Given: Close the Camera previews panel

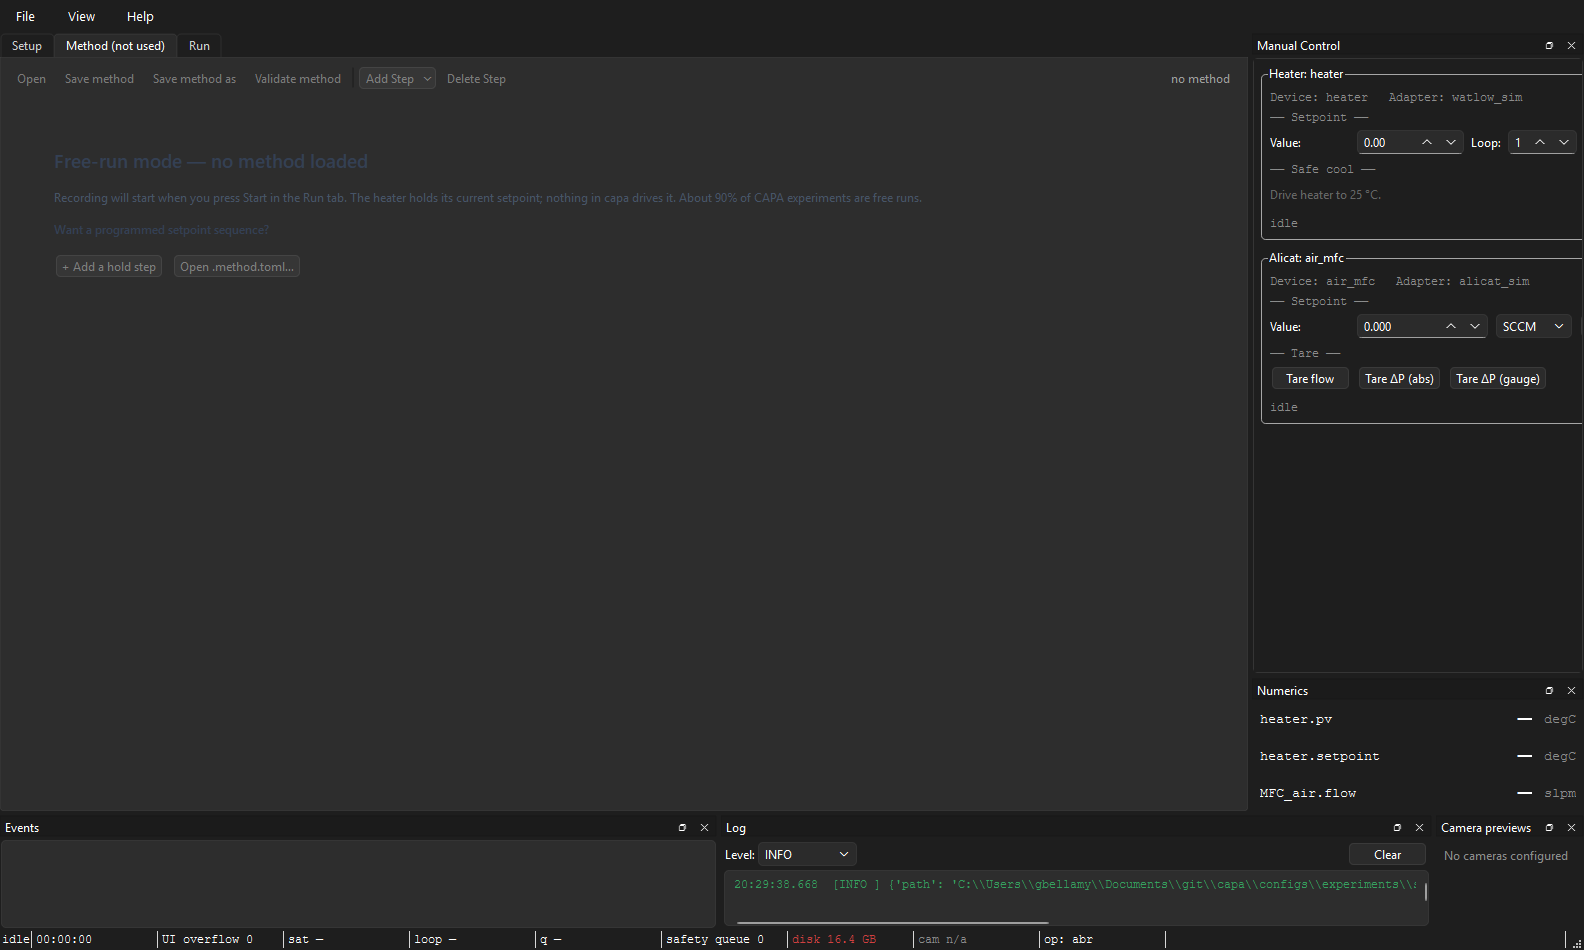Looking at the screenshot, I should click(1571, 828).
